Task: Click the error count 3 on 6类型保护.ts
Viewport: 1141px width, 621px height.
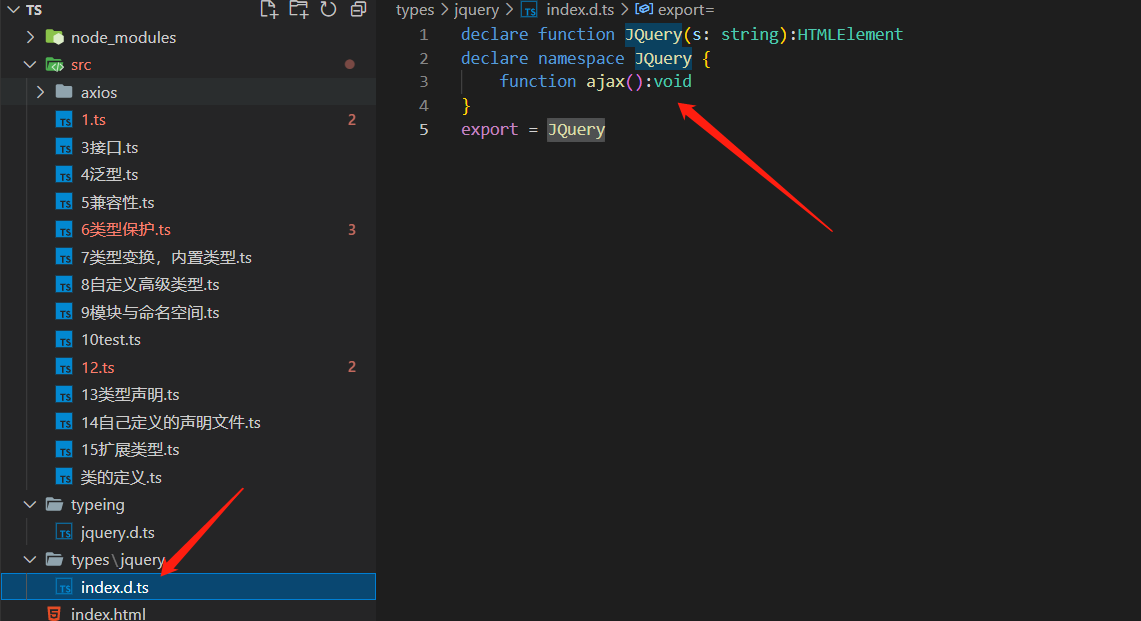Action: [352, 230]
